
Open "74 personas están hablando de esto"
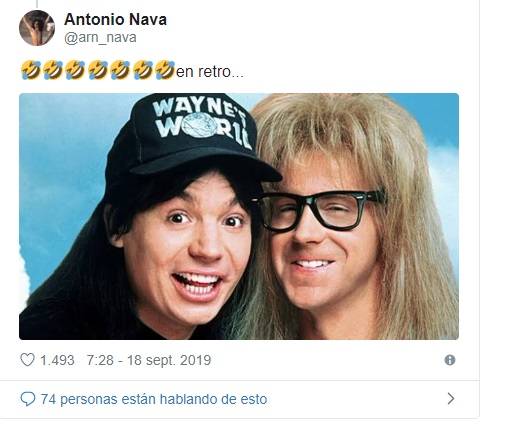click(154, 399)
